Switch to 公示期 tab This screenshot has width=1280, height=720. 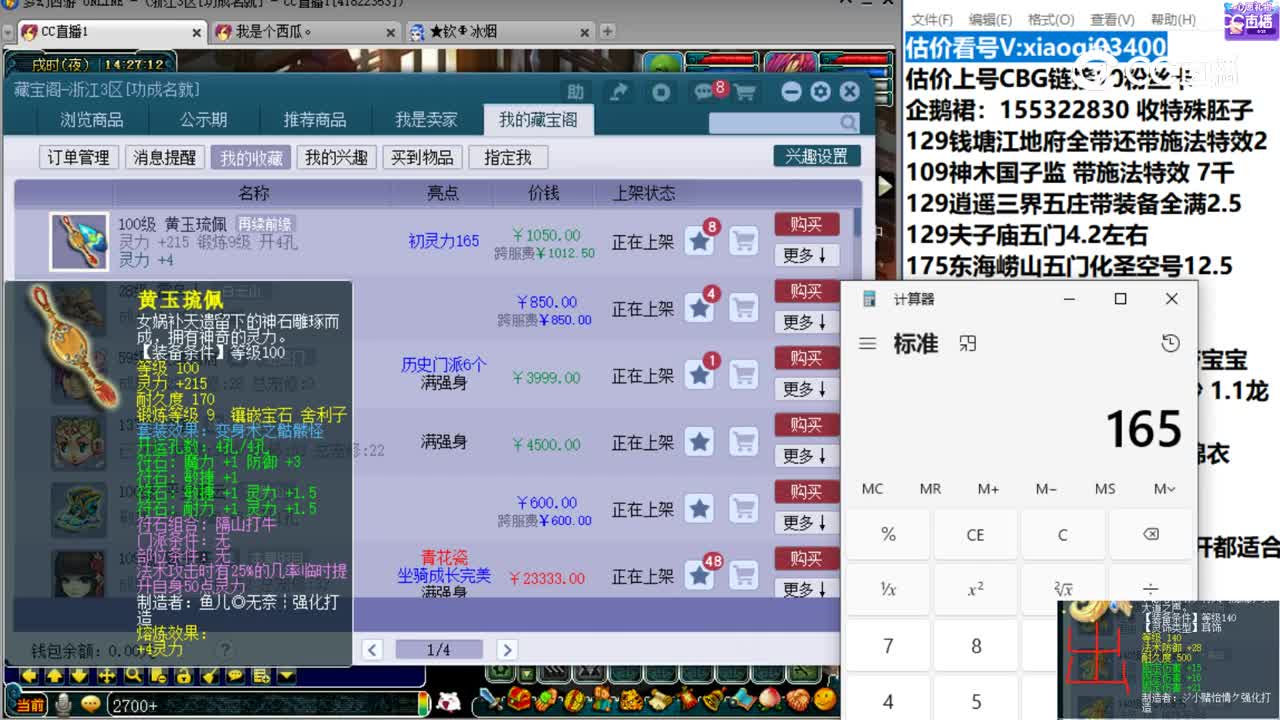(x=203, y=120)
